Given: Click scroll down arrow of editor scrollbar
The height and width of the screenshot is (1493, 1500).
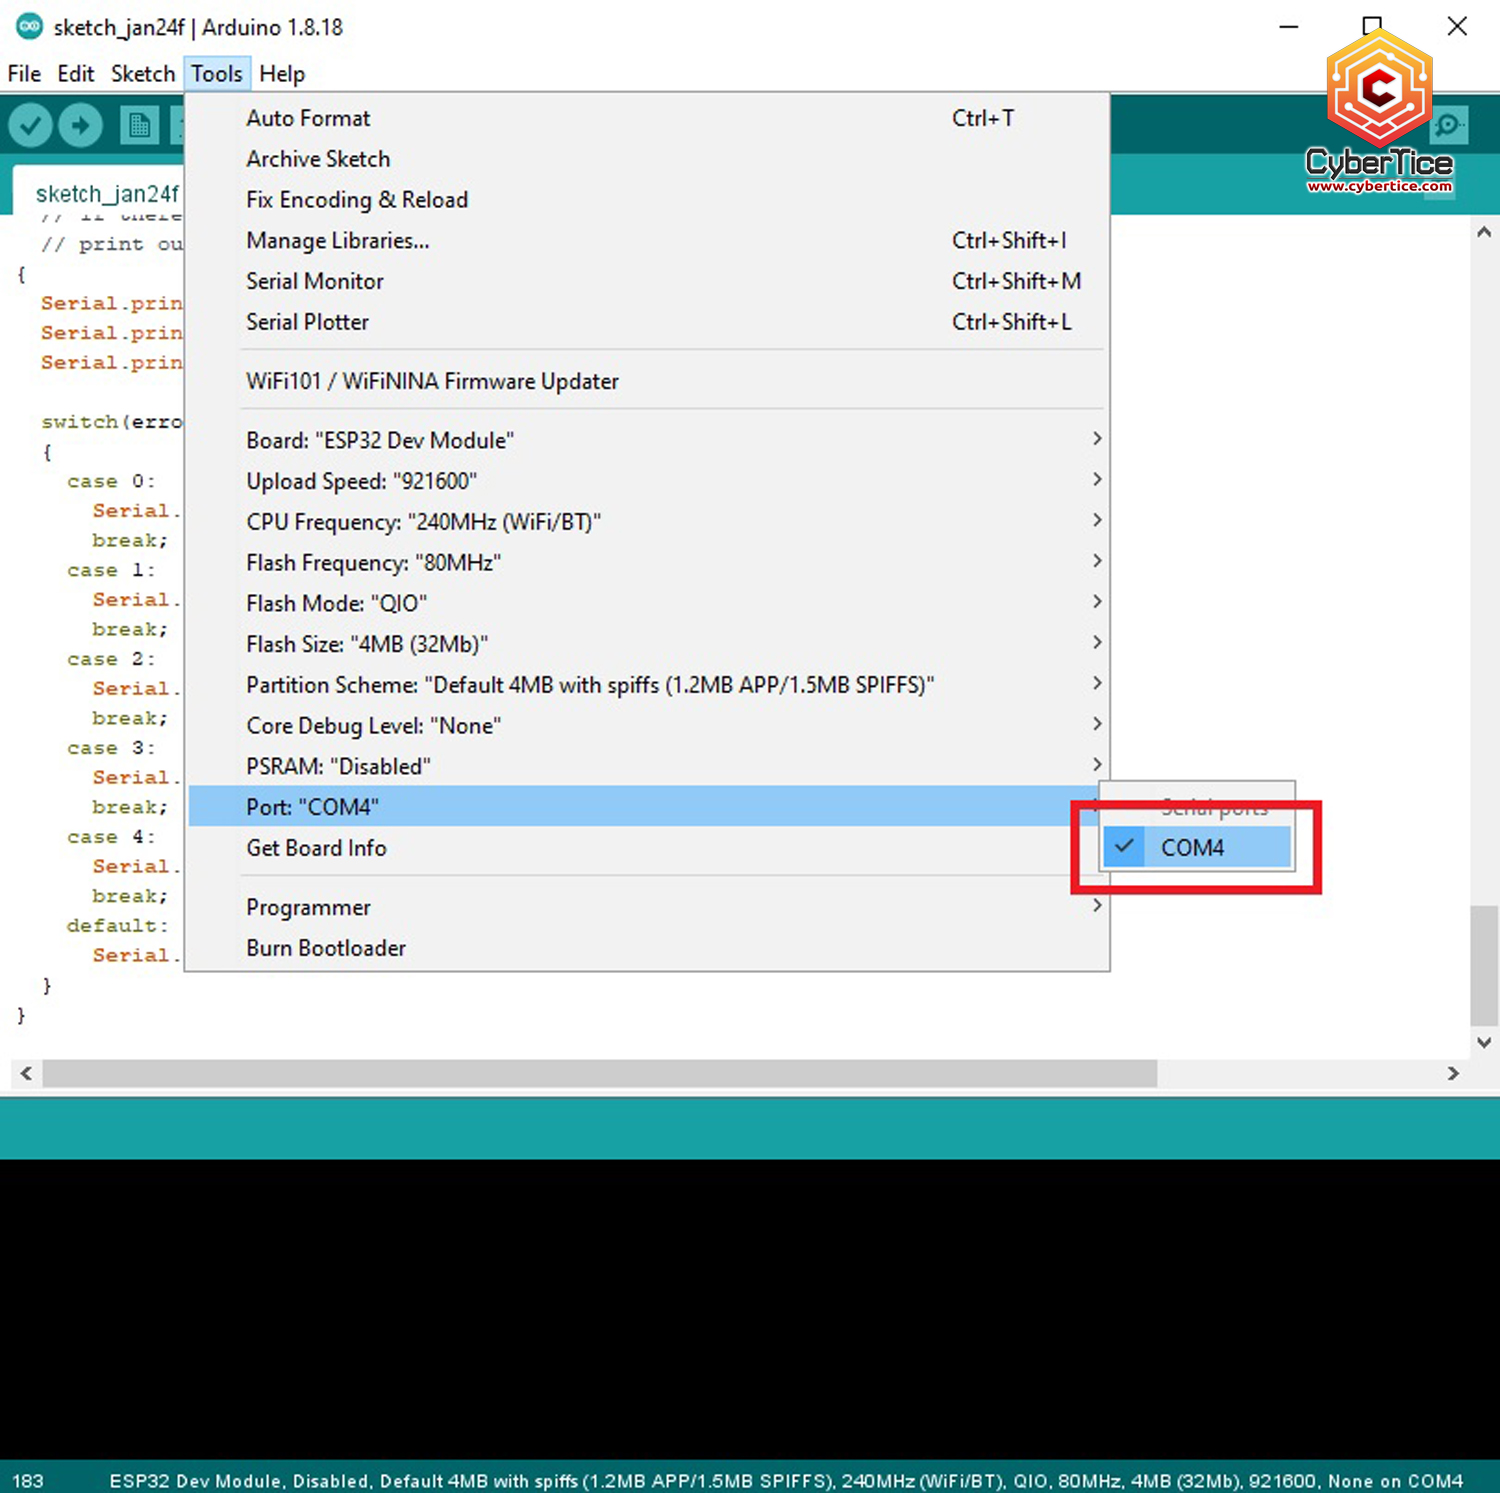Looking at the screenshot, I should click(x=1484, y=1042).
